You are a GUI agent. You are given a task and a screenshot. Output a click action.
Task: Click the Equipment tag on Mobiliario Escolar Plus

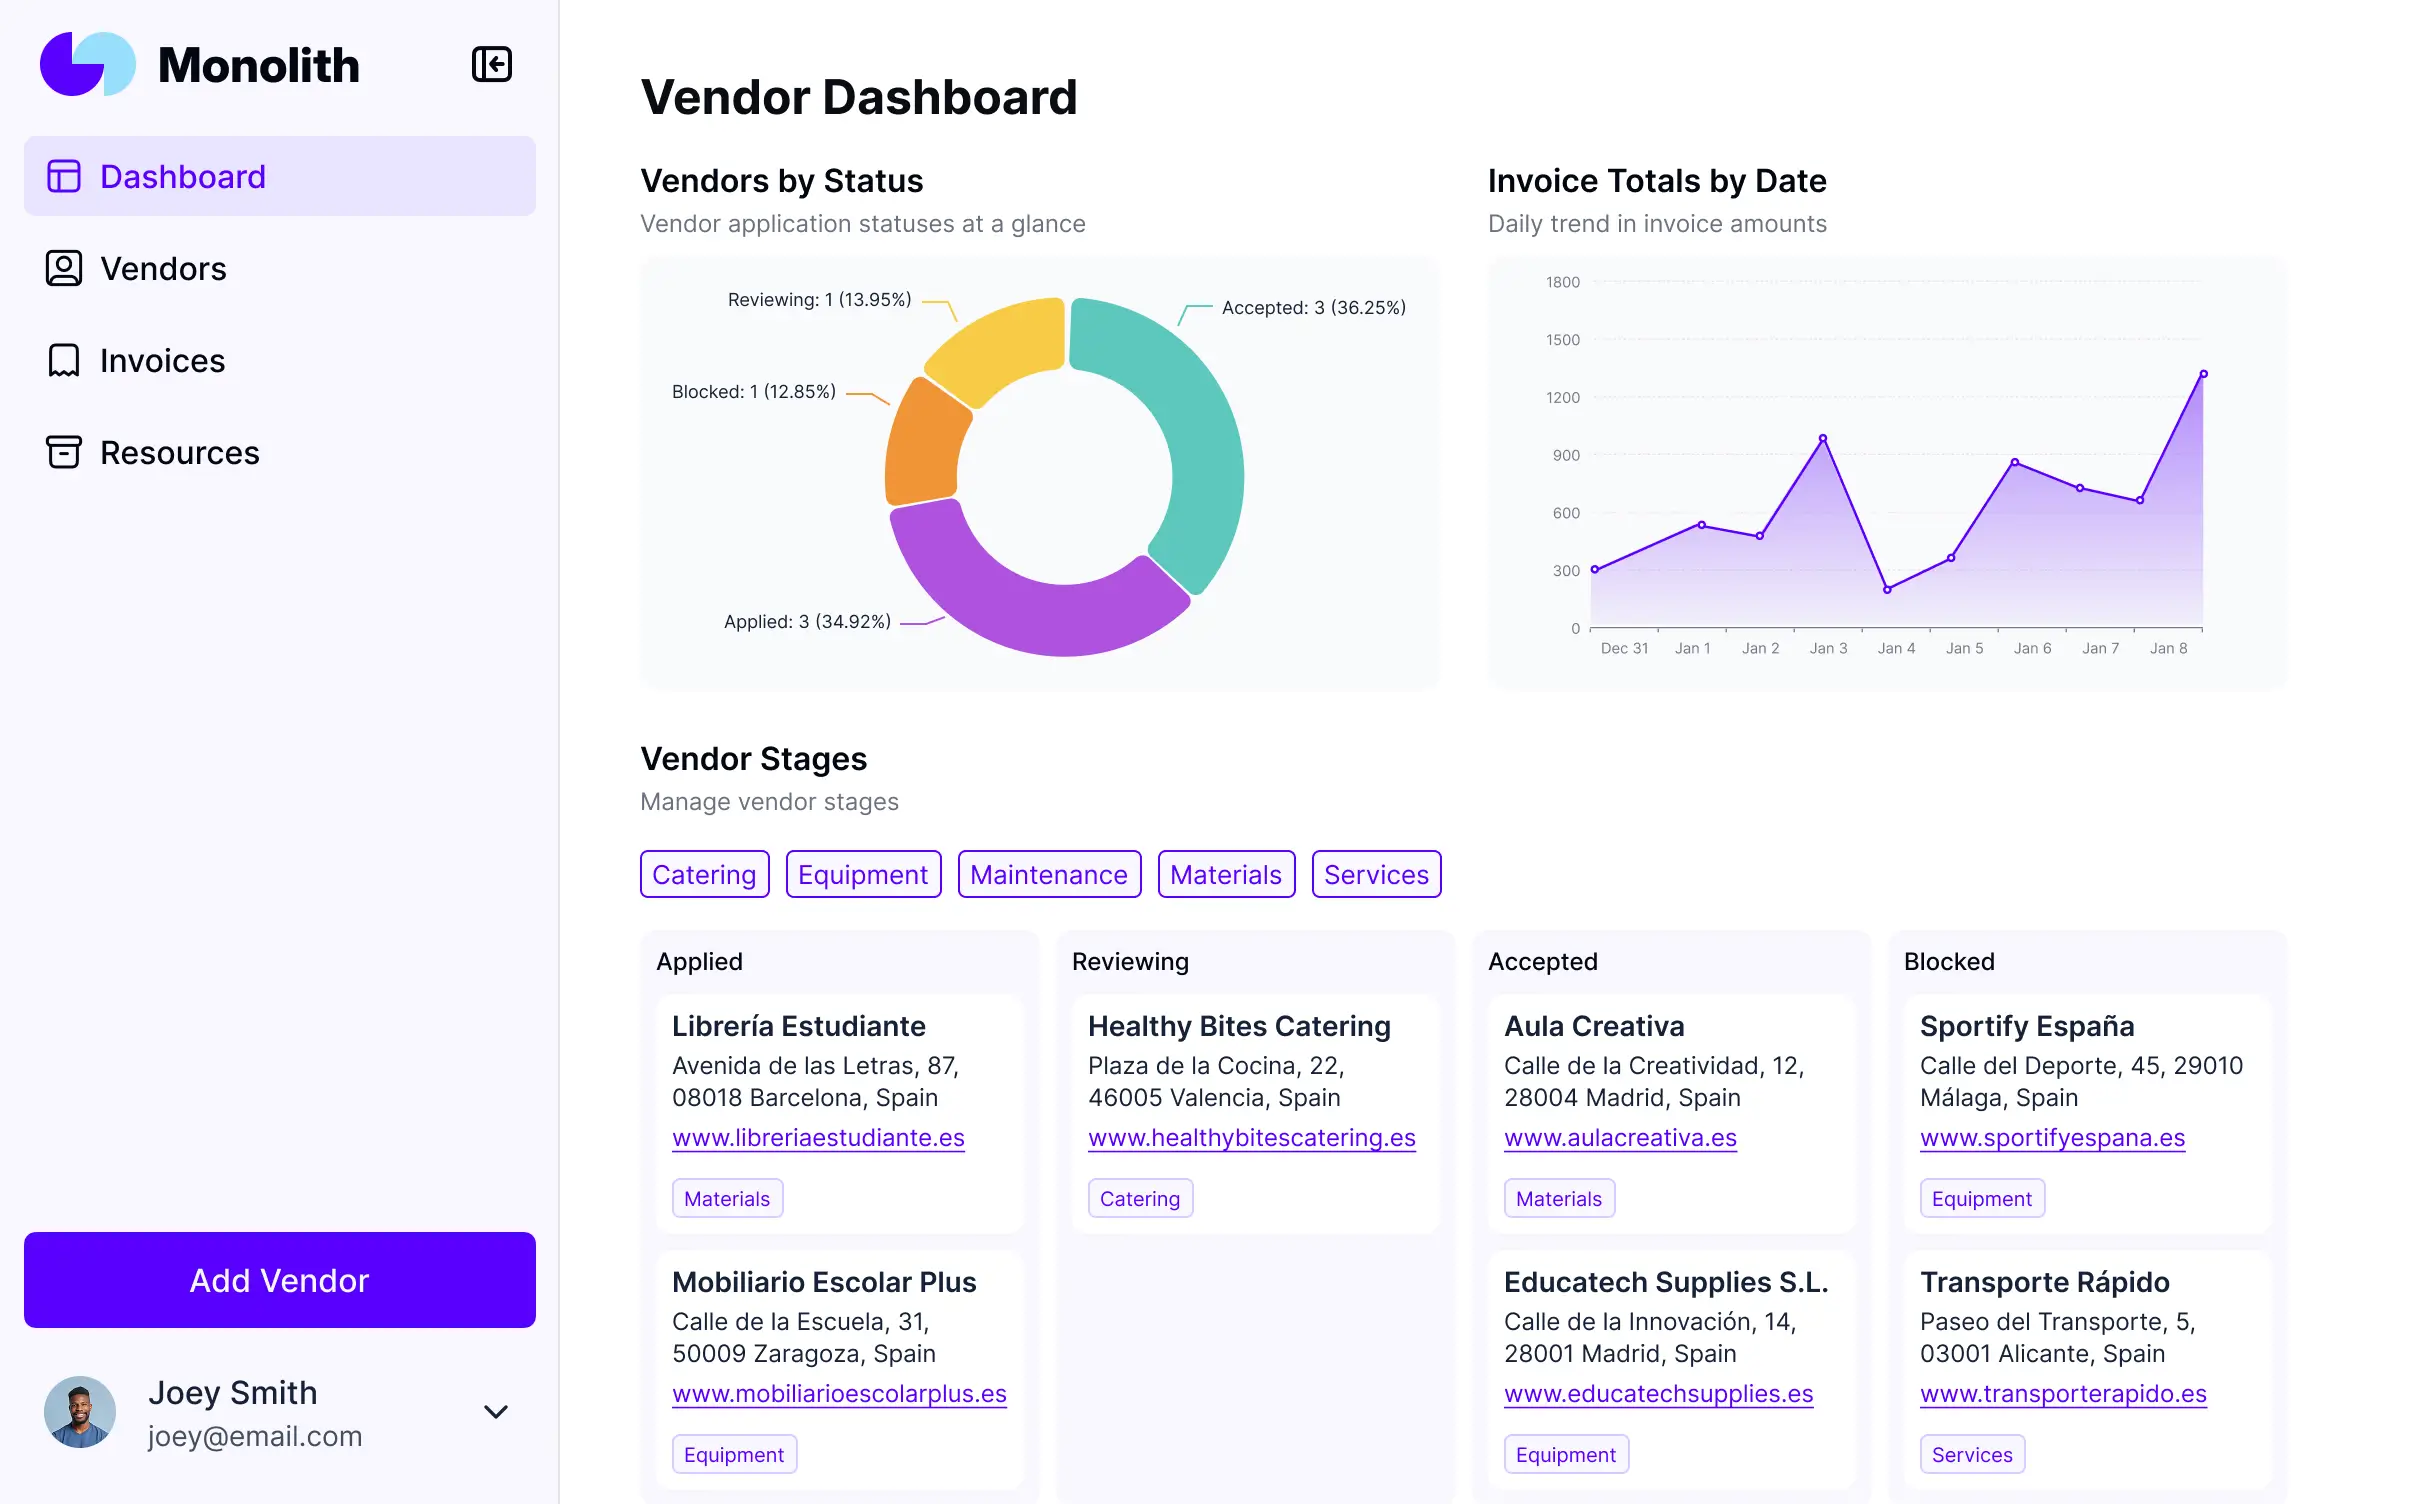(x=733, y=1453)
